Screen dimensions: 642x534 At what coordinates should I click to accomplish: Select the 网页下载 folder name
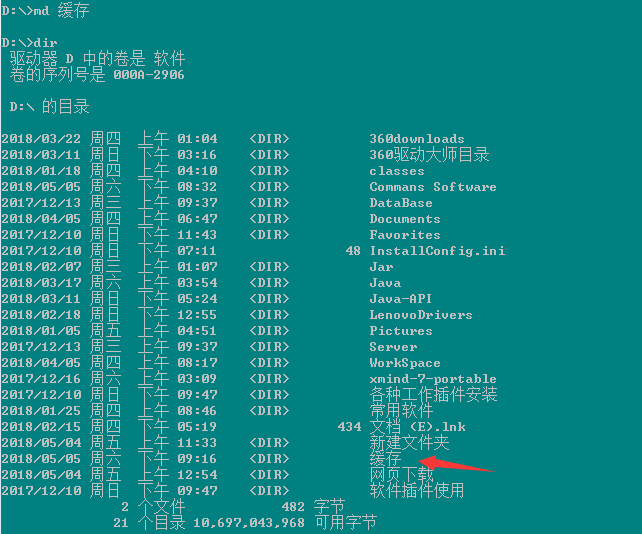click(401, 474)
